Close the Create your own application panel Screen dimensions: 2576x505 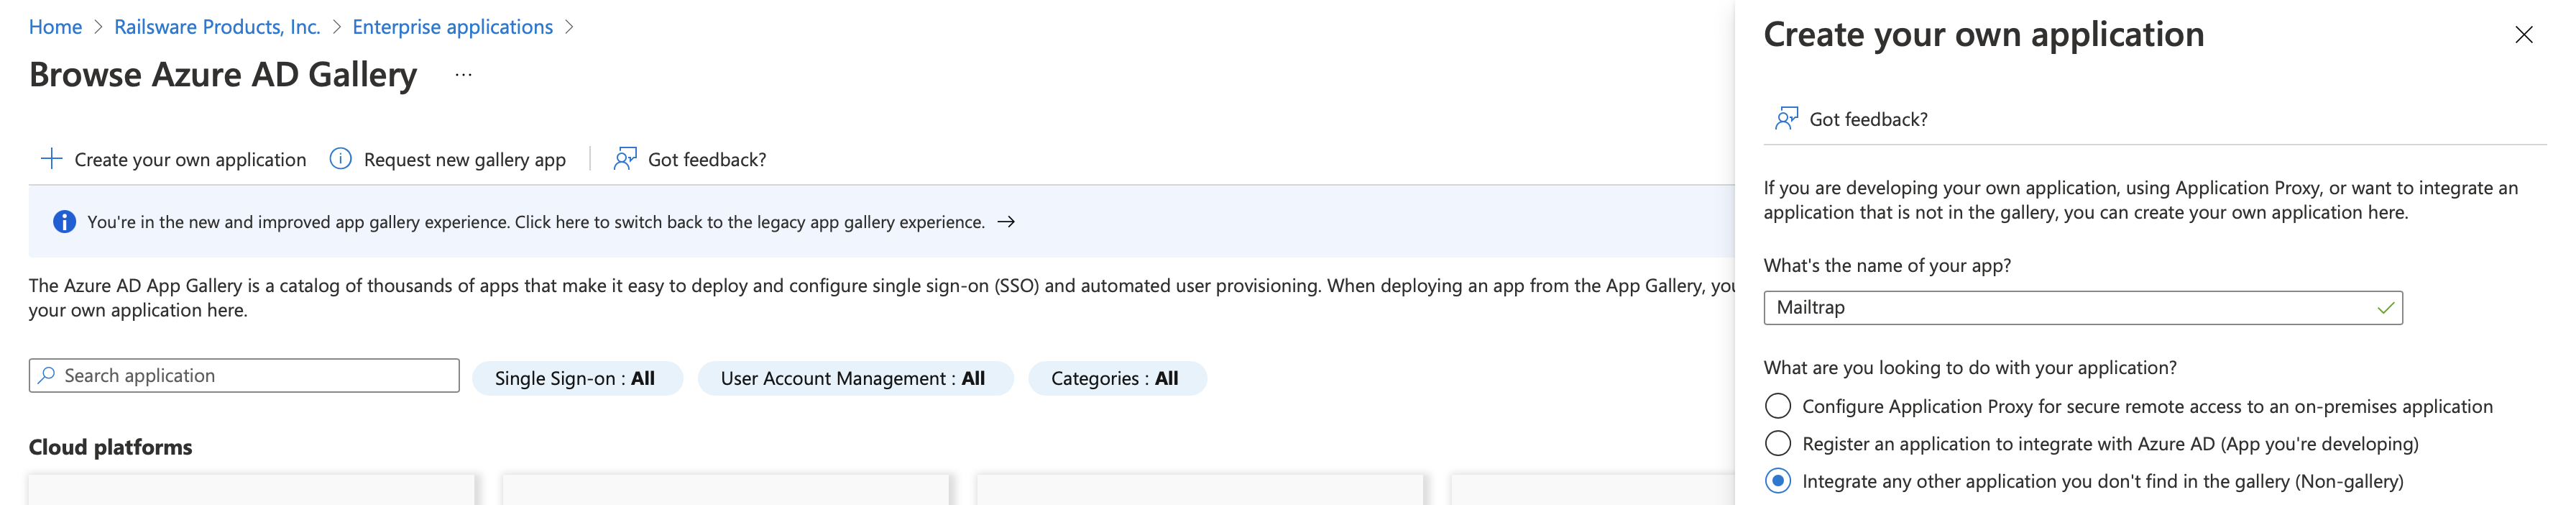coord(2524,35)
